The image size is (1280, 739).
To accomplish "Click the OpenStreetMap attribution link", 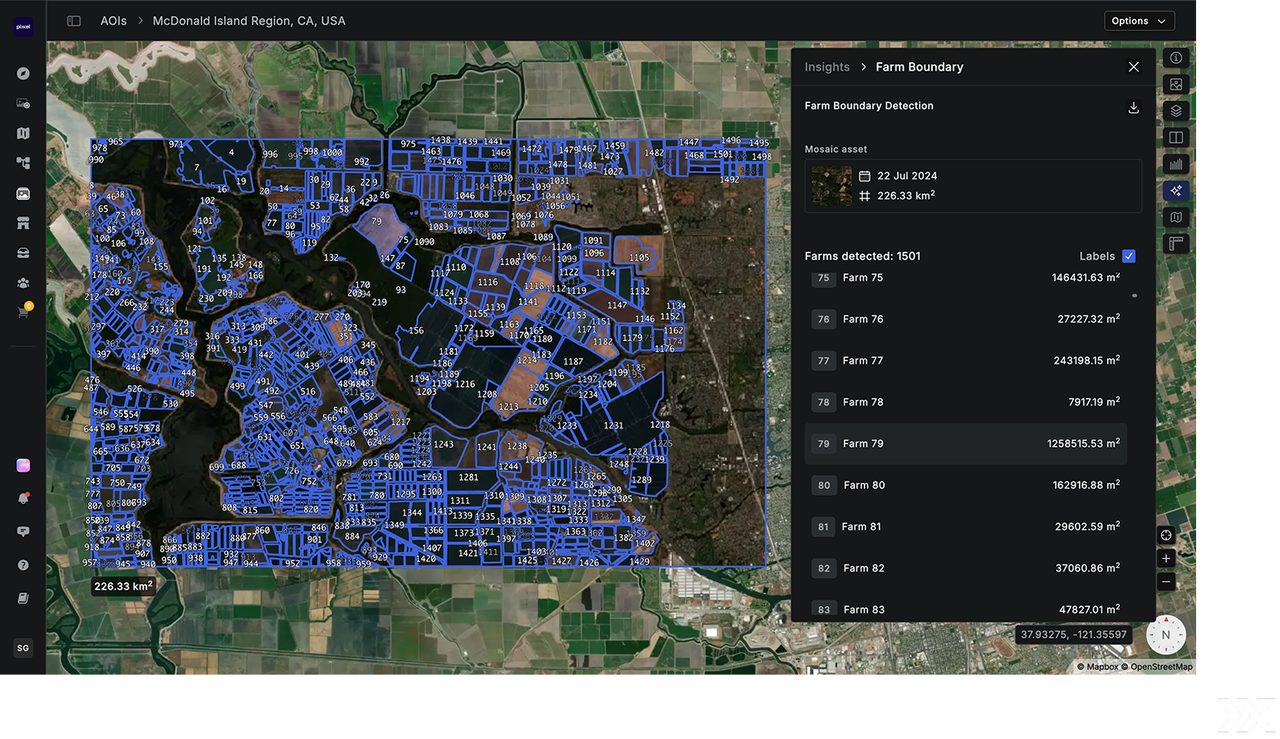I will tap(1157, 667).
